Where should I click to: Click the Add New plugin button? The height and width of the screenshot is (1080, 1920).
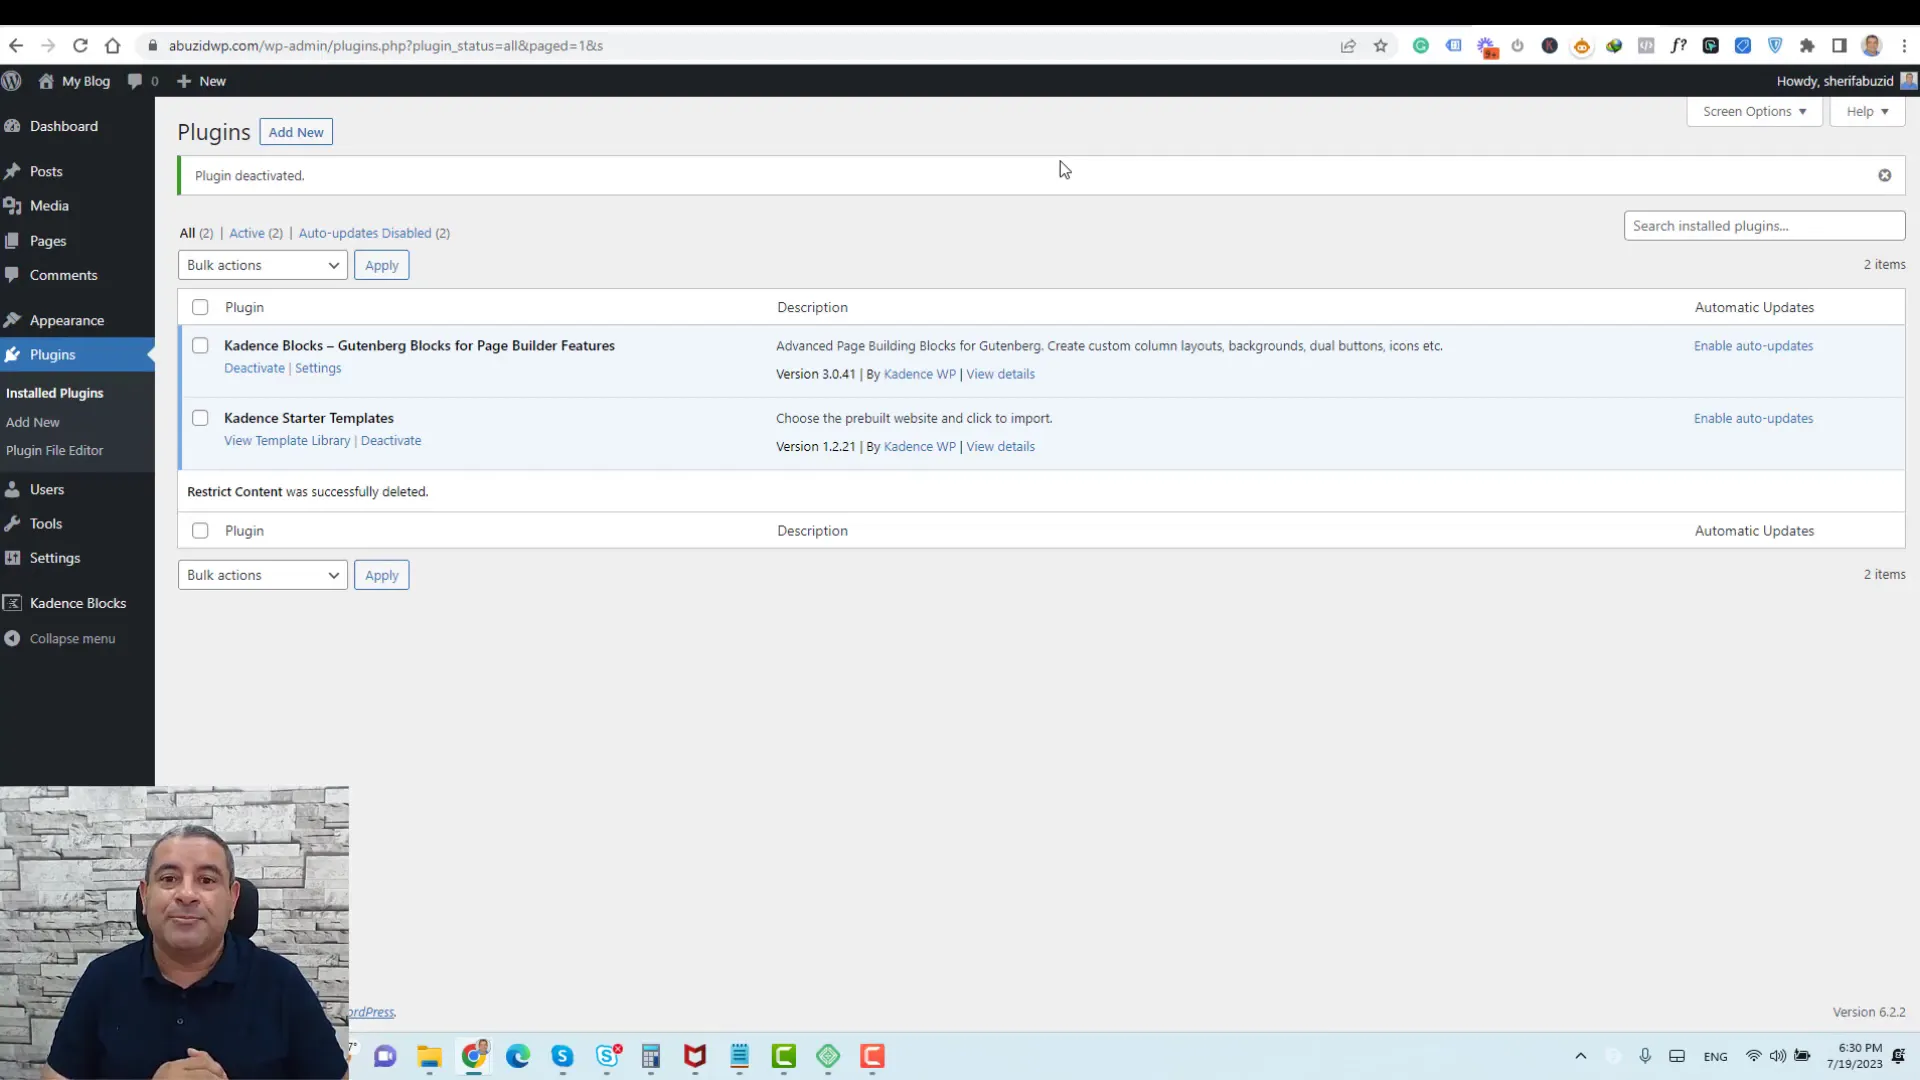pos(296,132)
